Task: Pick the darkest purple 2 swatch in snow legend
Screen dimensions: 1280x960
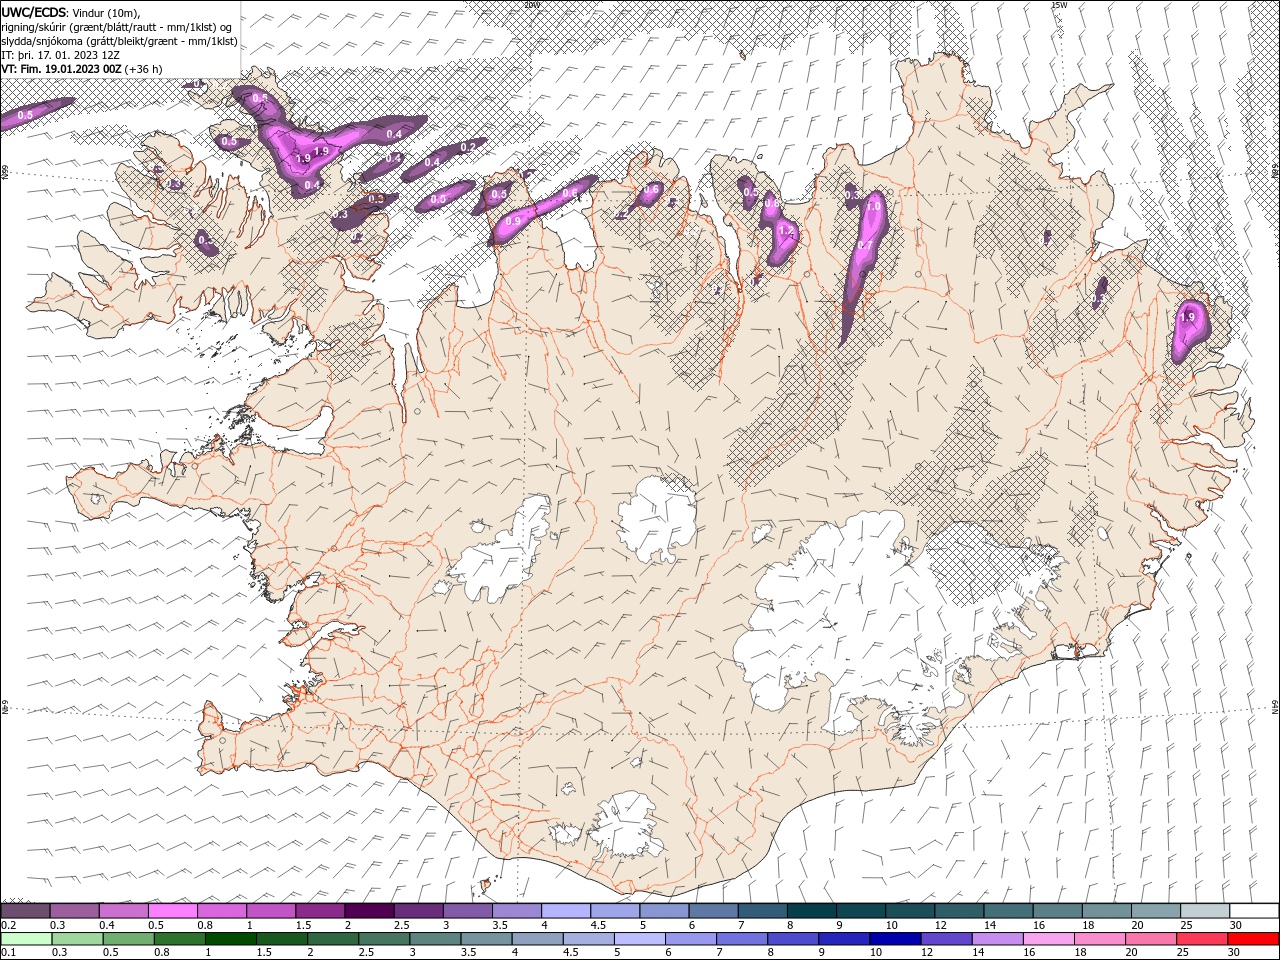Action: (x=368, y=911)
